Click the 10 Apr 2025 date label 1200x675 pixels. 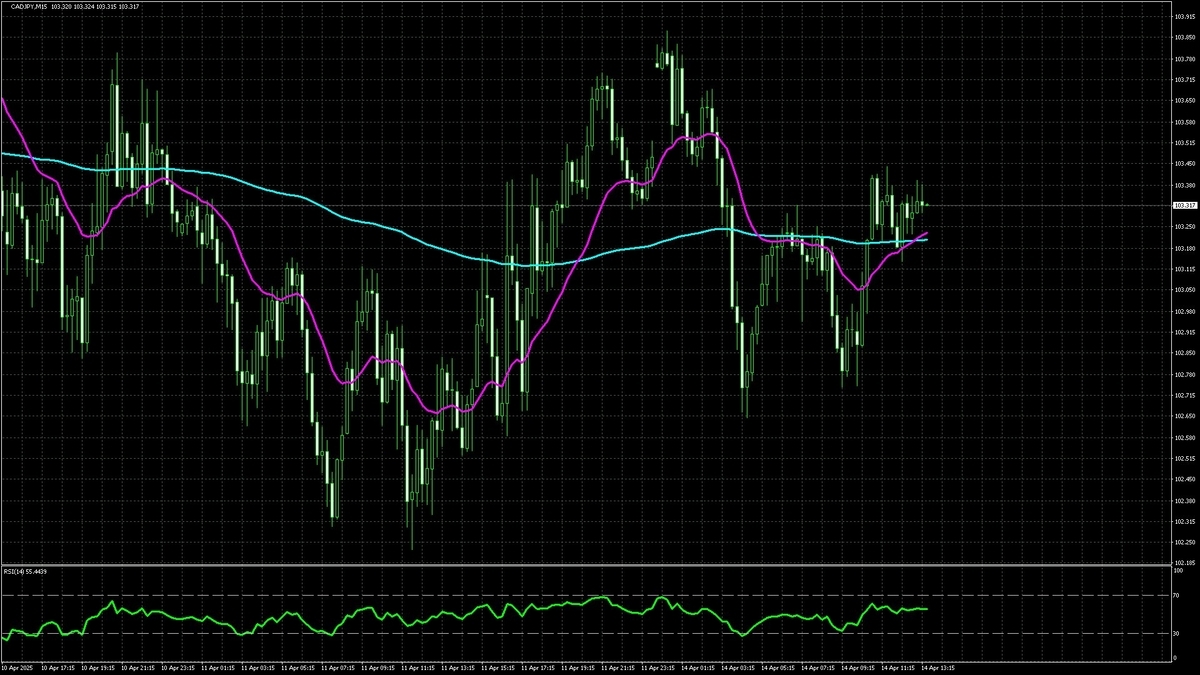click(16, 666)
